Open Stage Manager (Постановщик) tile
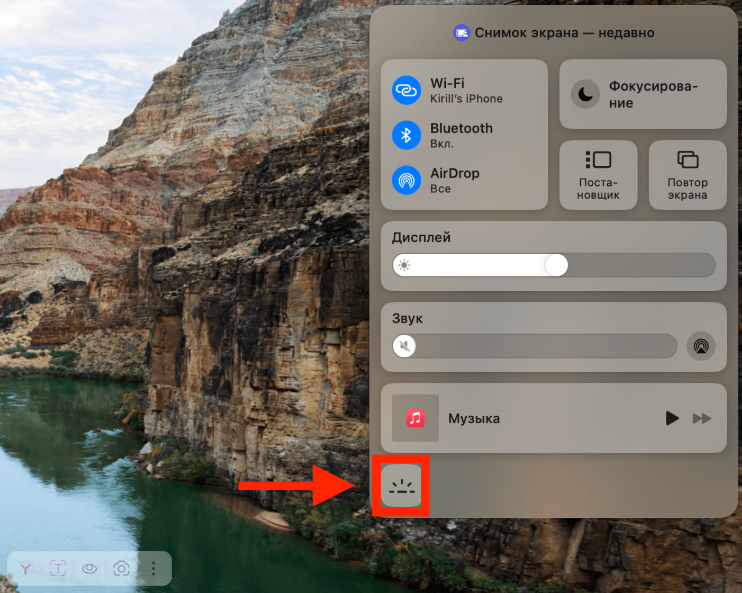 point(598,174)
